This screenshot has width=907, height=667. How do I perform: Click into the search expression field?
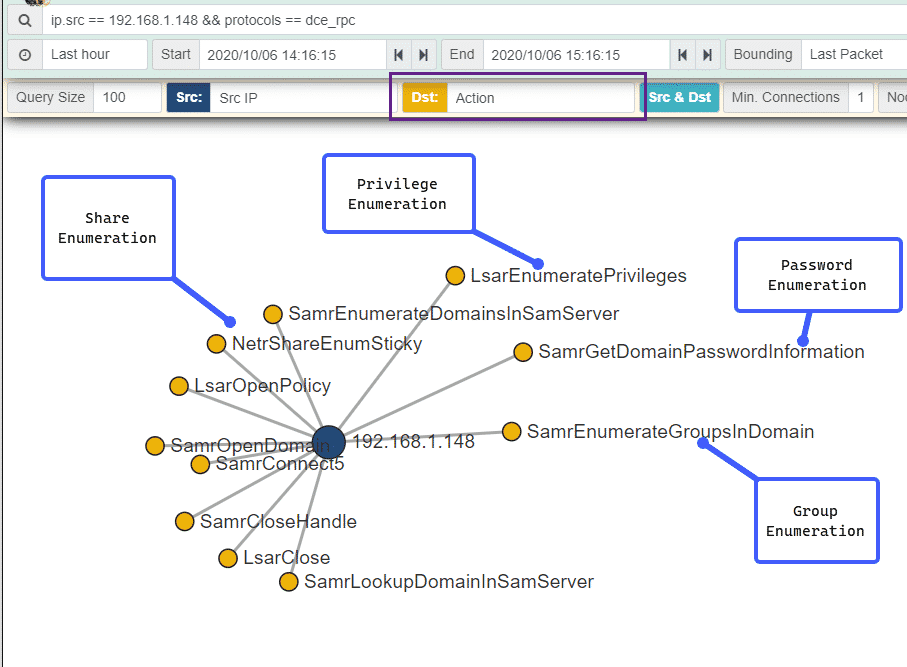[470, 19]
